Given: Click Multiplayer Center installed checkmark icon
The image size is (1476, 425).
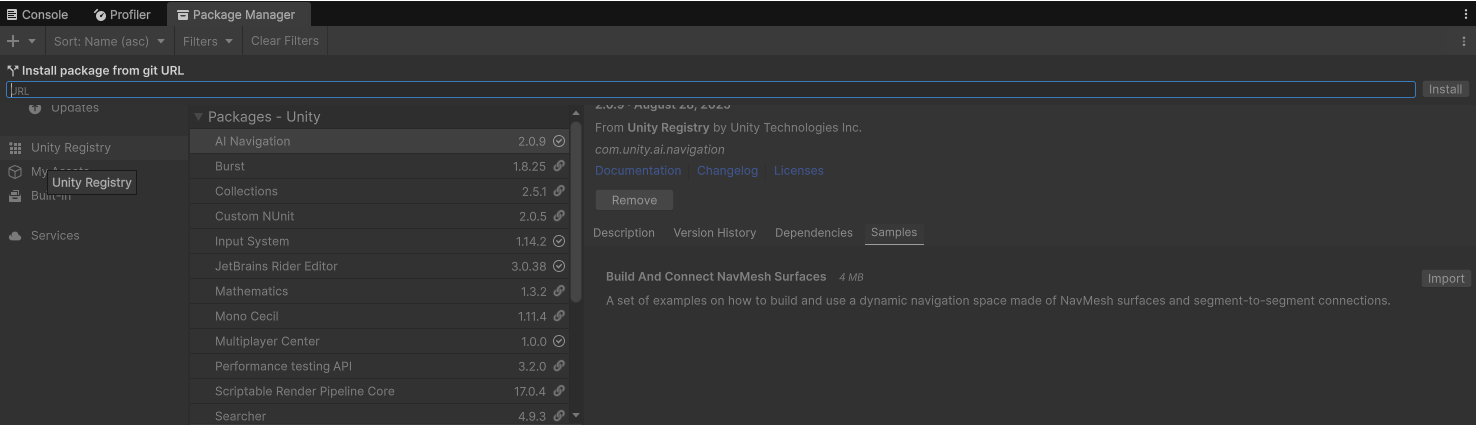Looking at the screenshot, I should (559, 341).
